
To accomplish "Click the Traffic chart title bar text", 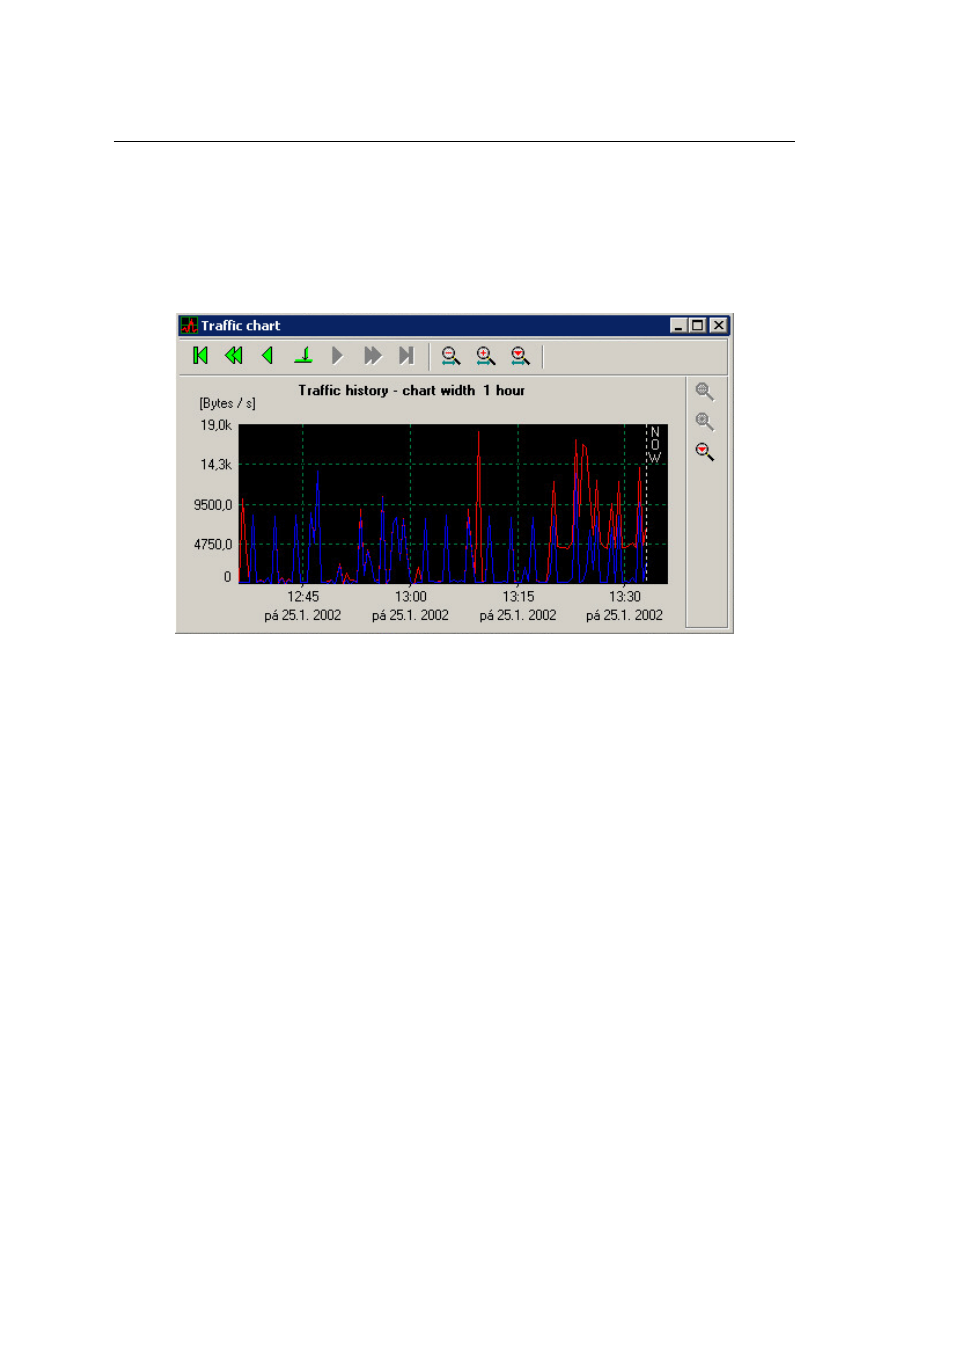I will (241, 326).
